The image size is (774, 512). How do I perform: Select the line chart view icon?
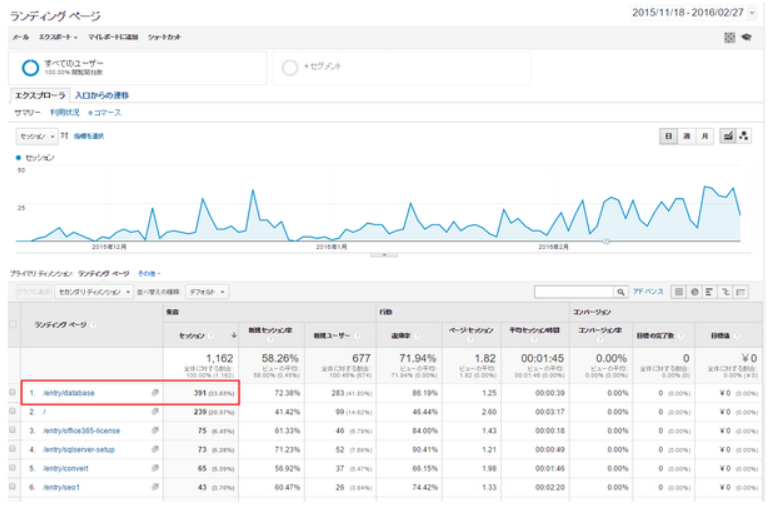tap(728, 136)
